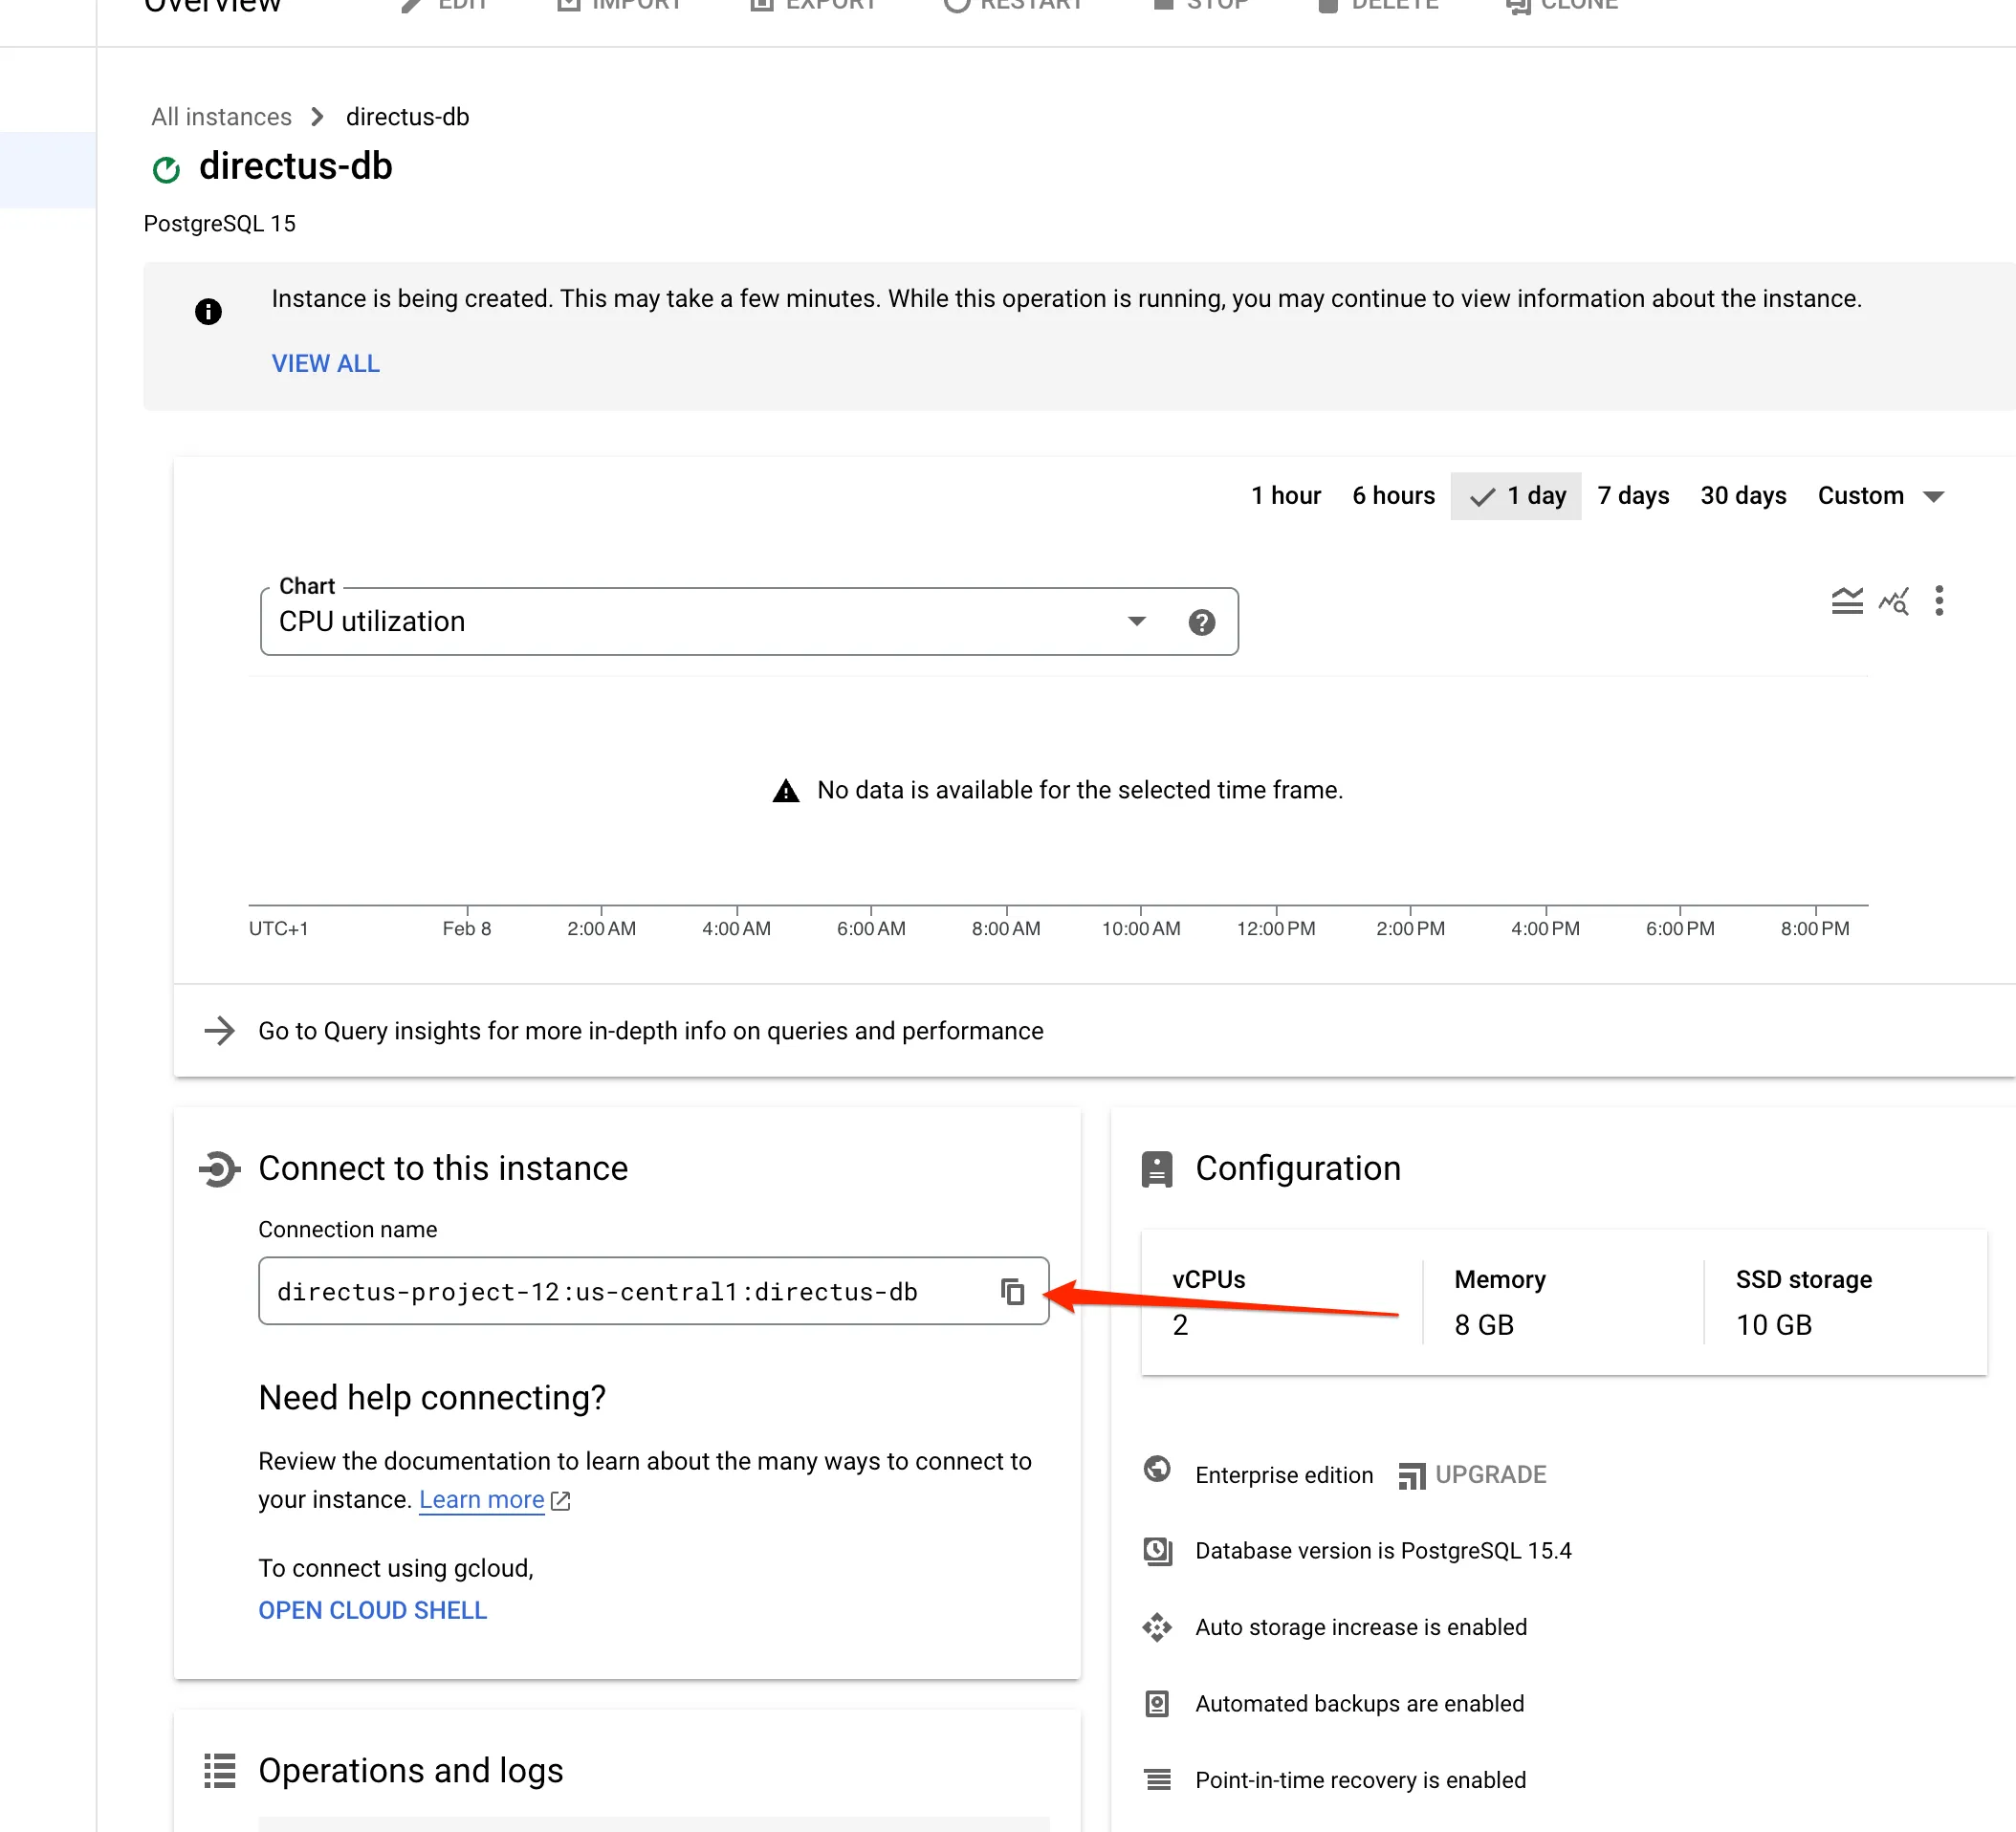
Task: Select the 7 days time frame tab
Action: pos(1633,495)
